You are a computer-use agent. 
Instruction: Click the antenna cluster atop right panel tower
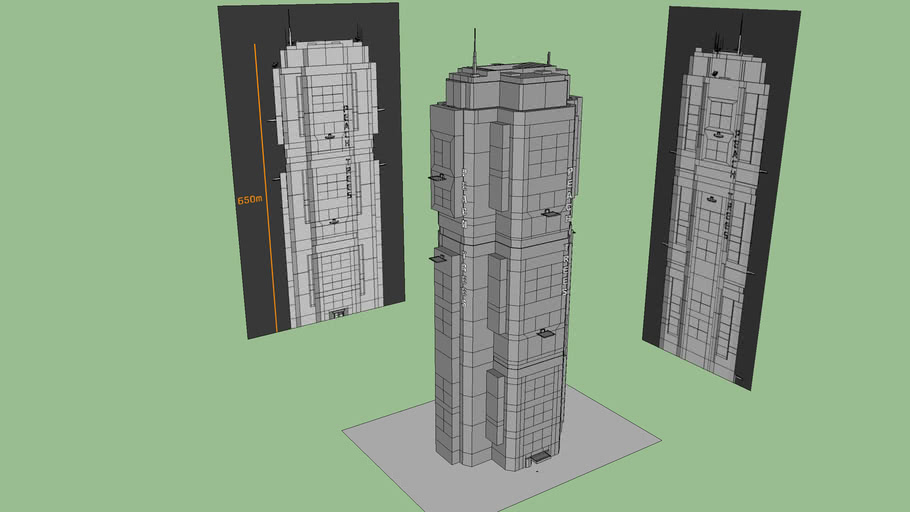click(726, 40)
